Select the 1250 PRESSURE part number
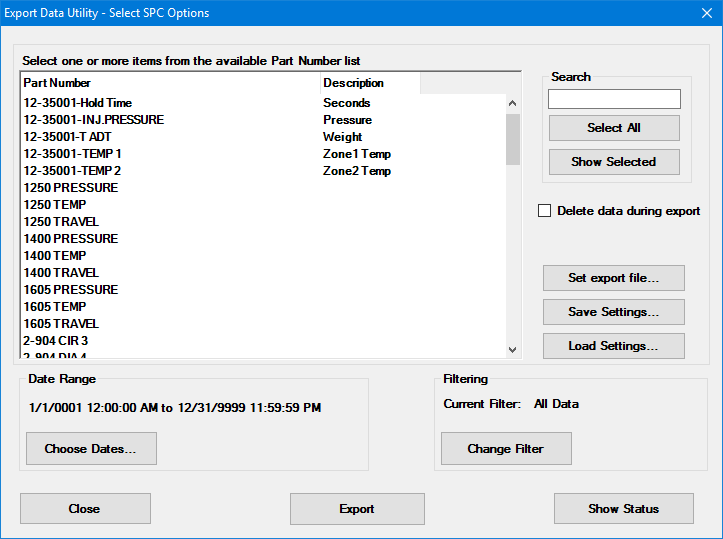723x539 pixels. (71, 188)
